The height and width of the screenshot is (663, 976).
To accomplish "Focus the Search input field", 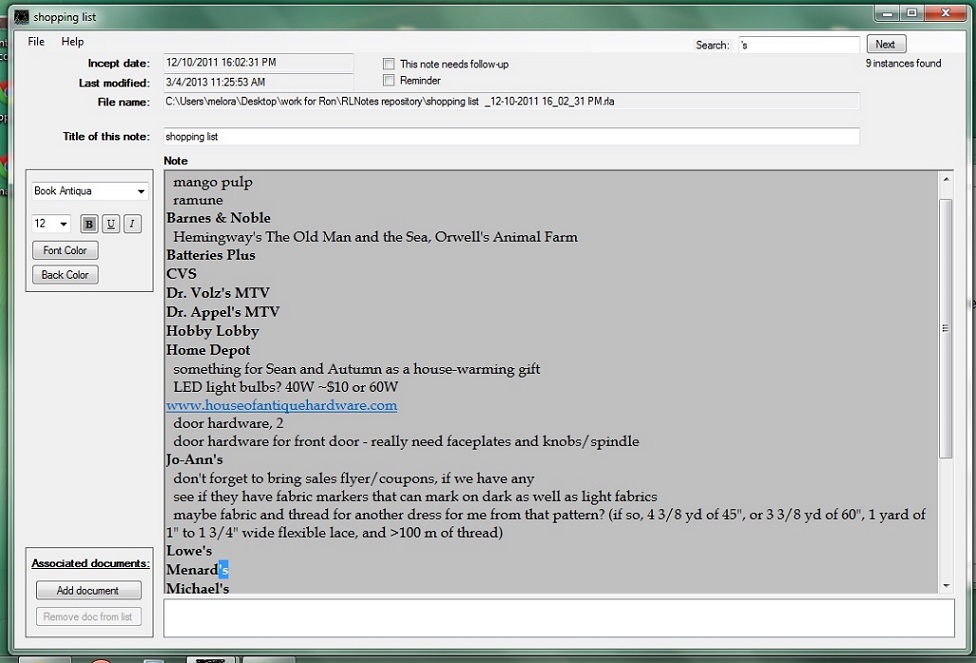I will click(799, 45).
